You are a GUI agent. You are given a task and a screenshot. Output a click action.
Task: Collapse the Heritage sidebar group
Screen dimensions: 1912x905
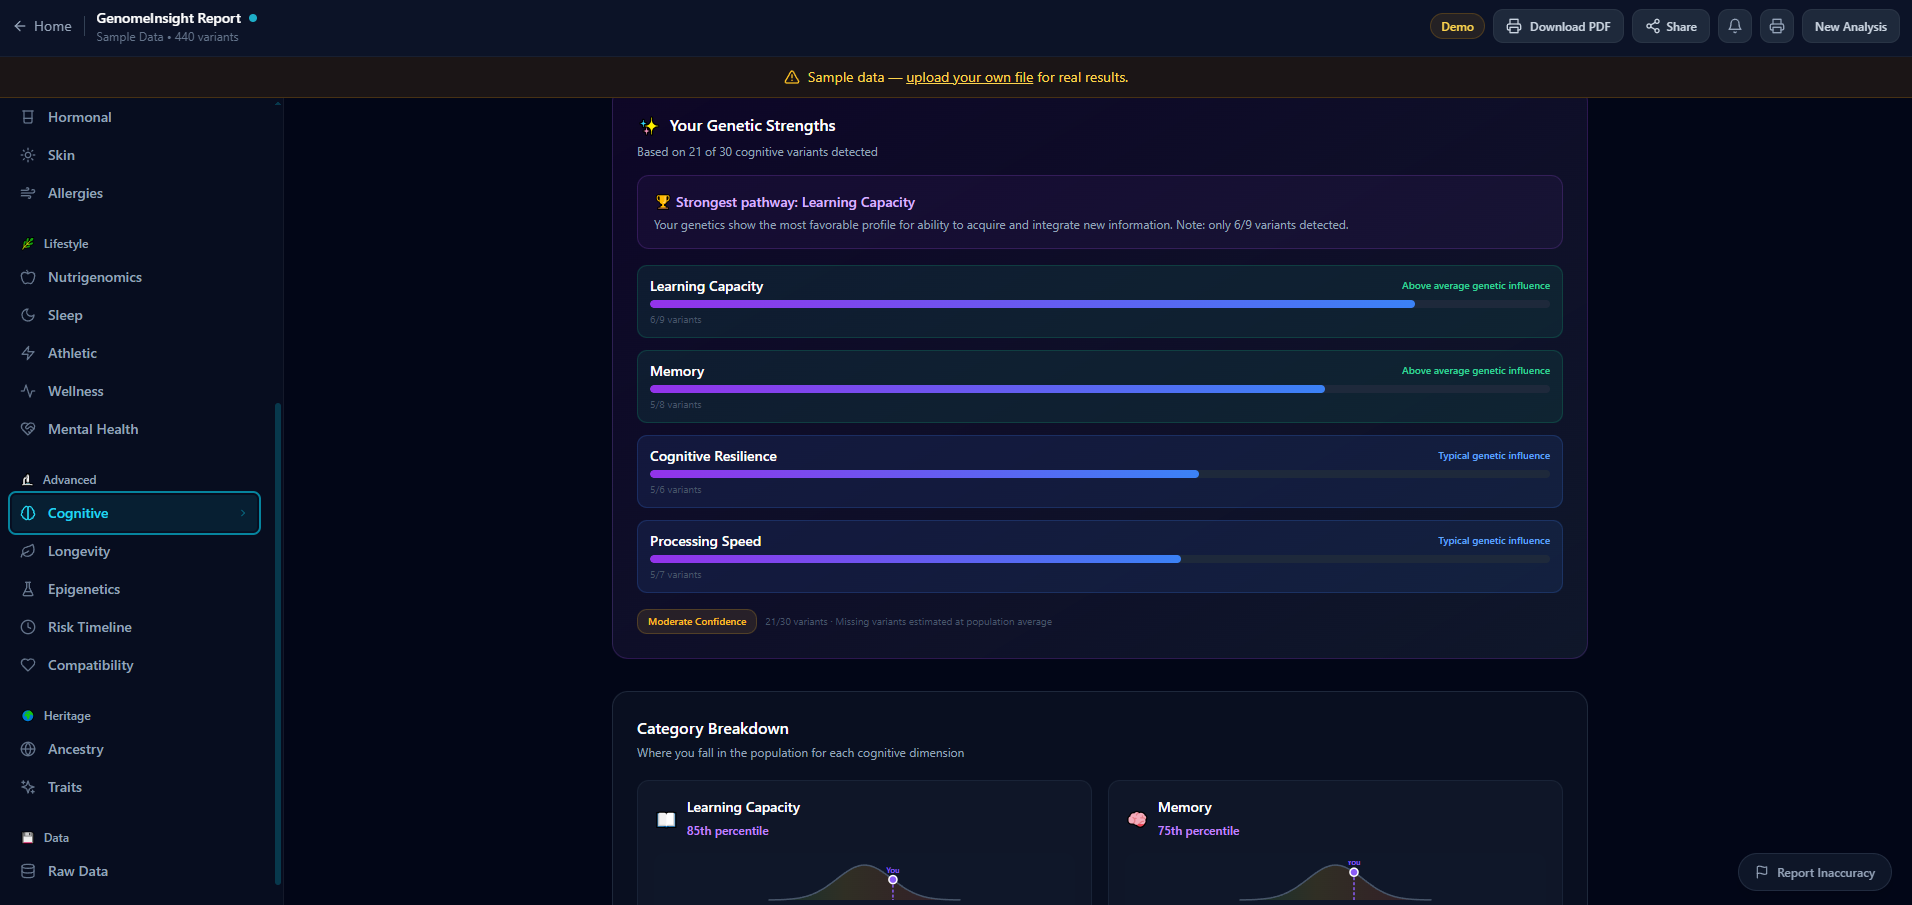click(65, 715)
